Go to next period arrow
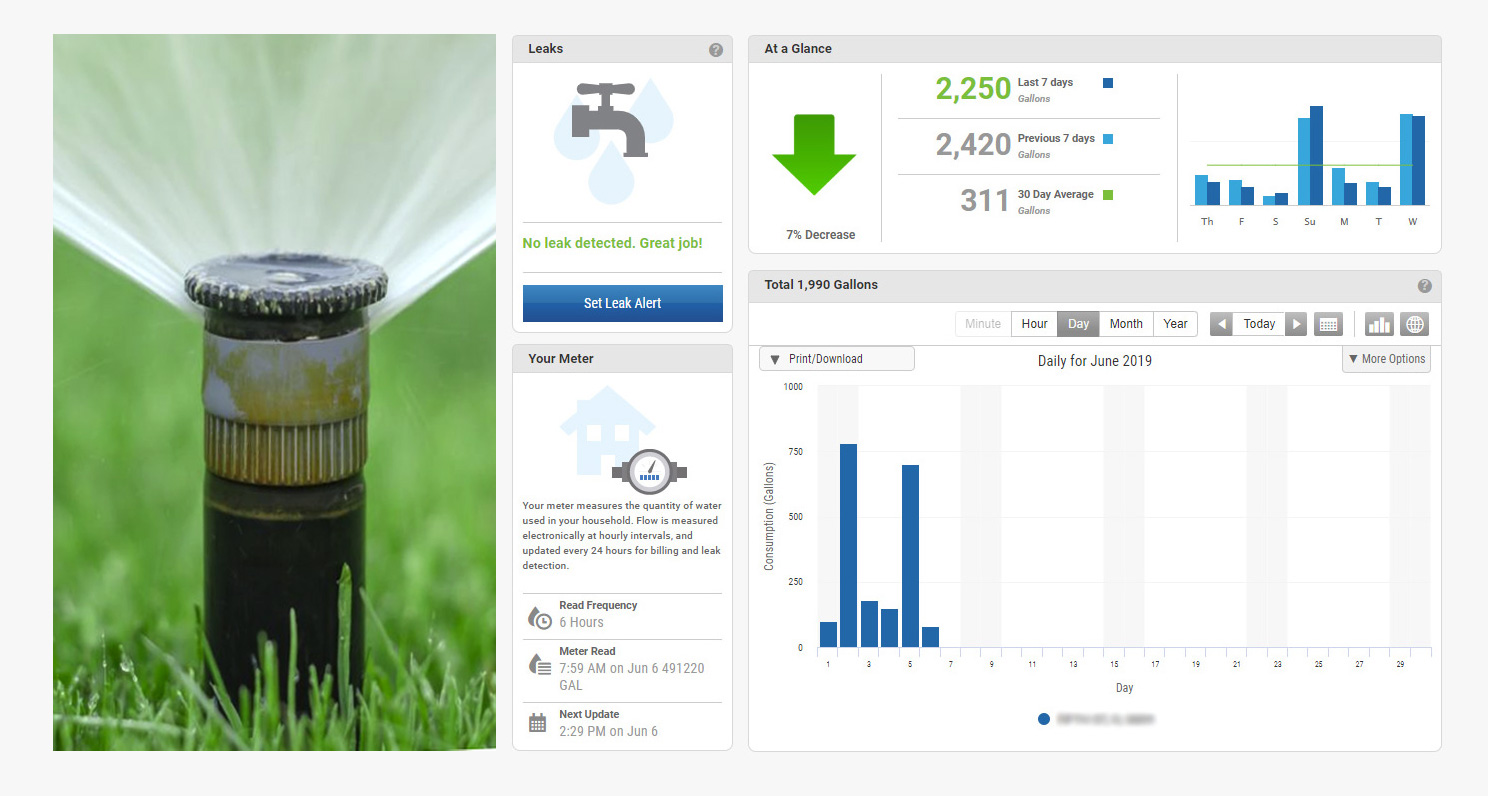 click(1296, 324)
